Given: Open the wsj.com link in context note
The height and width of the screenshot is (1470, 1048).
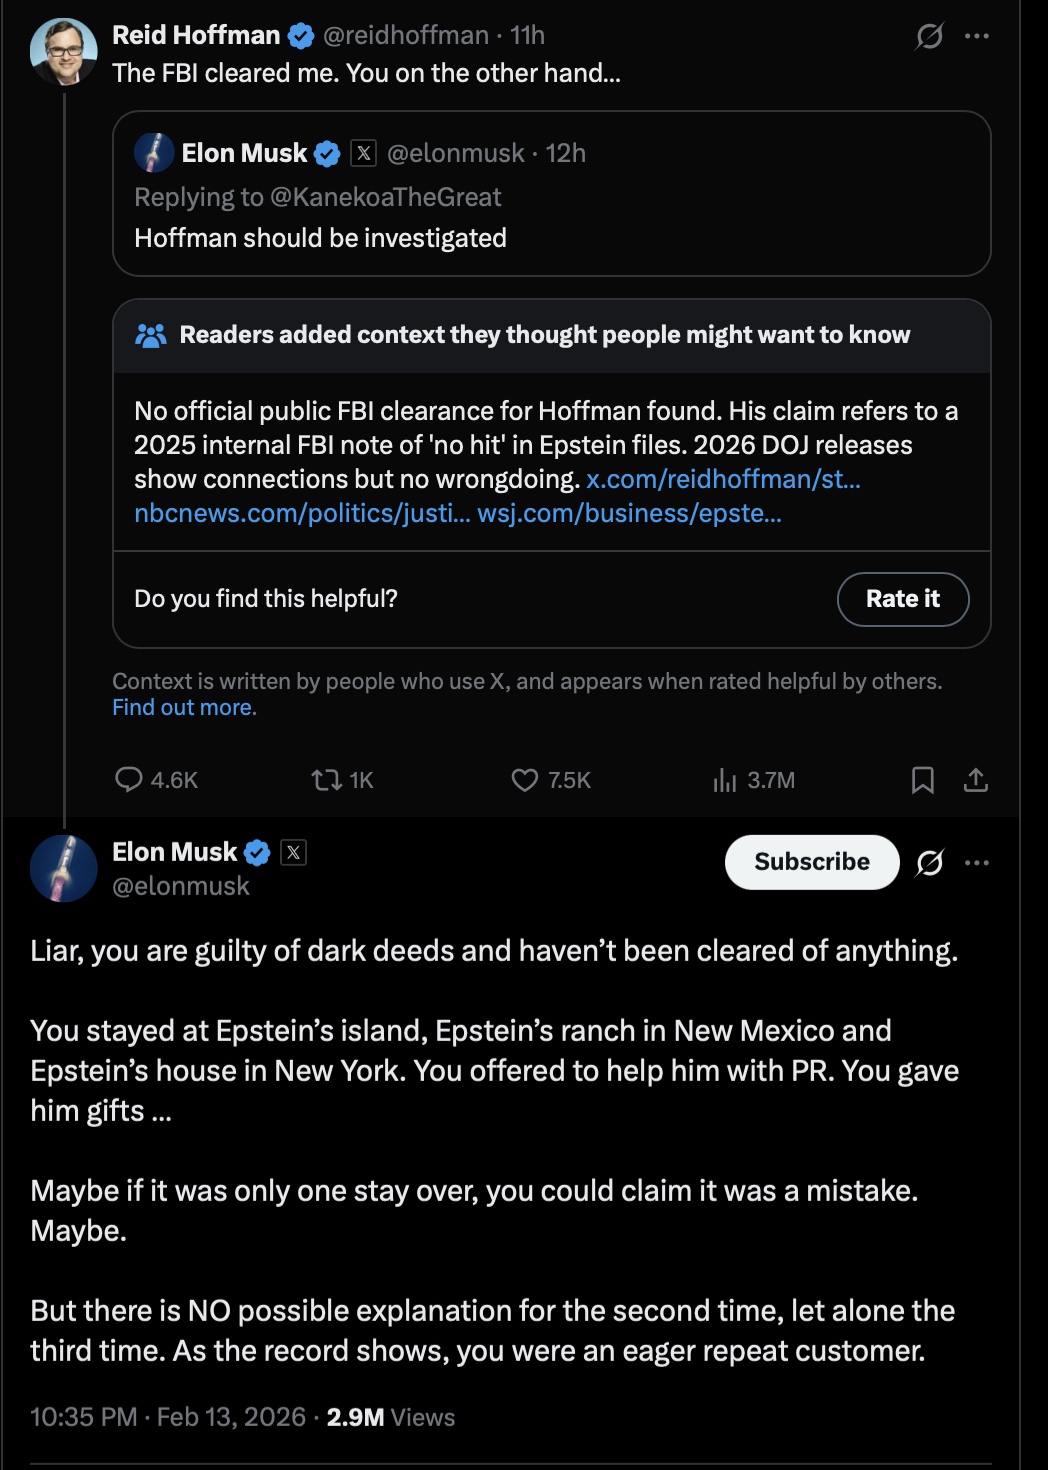Looking at the screenshot, I should pyautogui.click(x=629, y=513).
